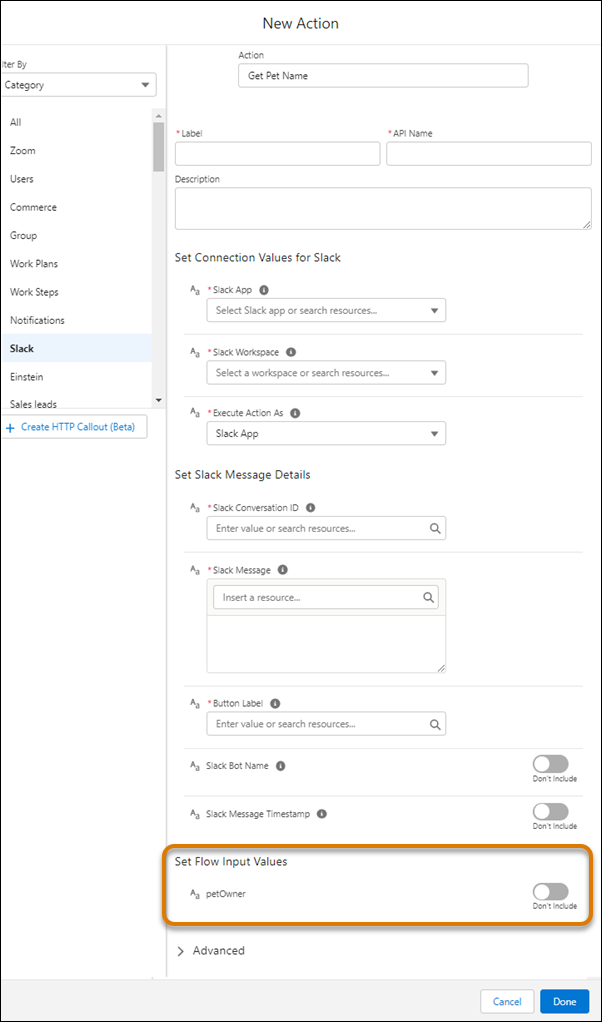Click the API Name input field
Image resolution: width=602 pixels, height=1022 pixels.
[489, 154]
